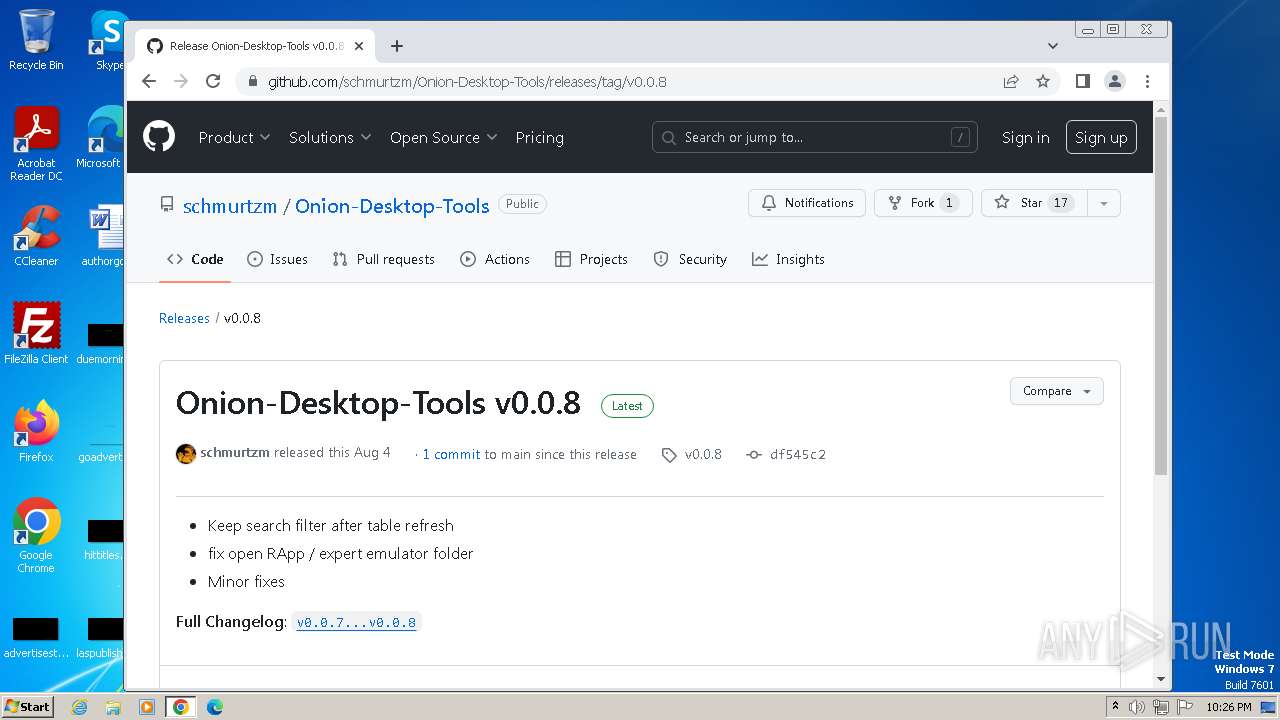The height and width of the screenshot is (720, 1280).
Task: Click the Notifications button
Action: (807, 203)
